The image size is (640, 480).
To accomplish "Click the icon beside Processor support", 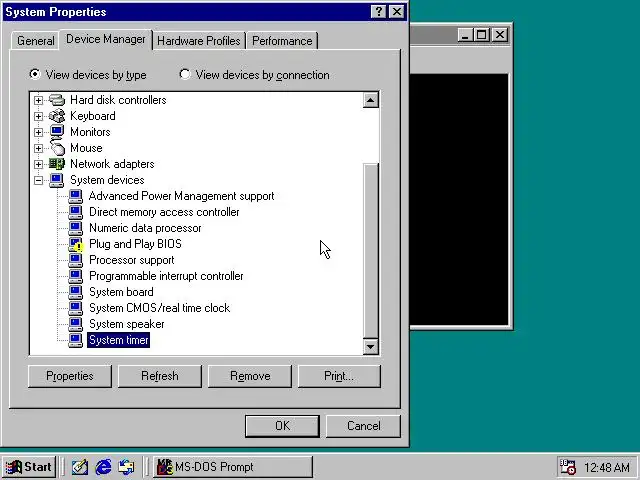I will (x=76, y=260).
